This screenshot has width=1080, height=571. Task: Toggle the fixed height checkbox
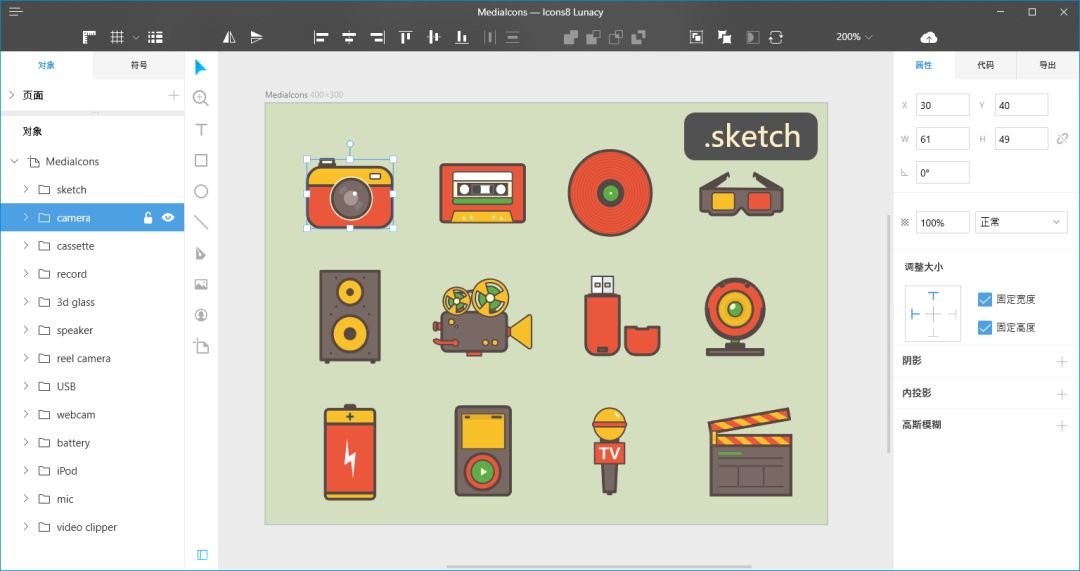click(x=985, y=327)
